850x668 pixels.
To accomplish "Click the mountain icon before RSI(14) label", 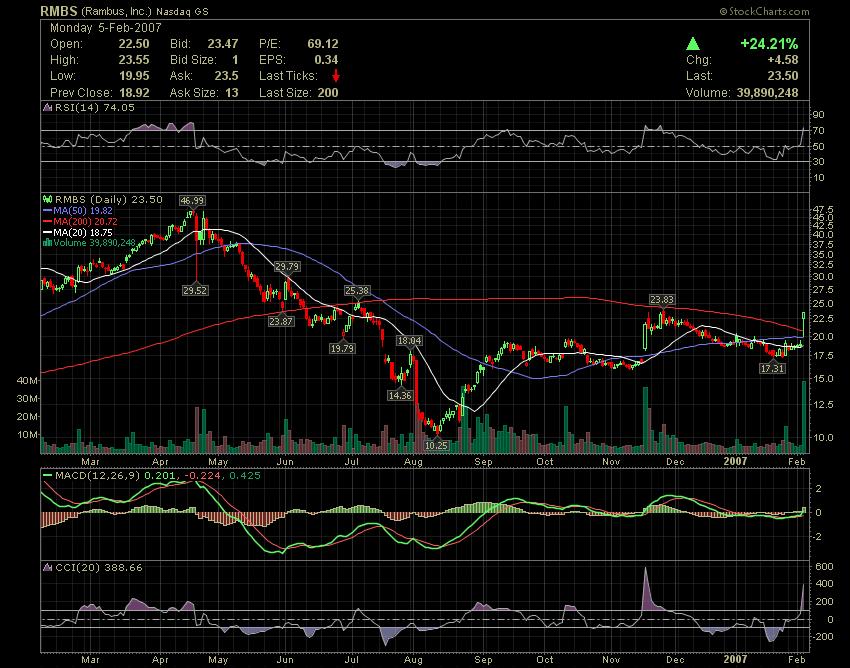I will pos(48,107).
